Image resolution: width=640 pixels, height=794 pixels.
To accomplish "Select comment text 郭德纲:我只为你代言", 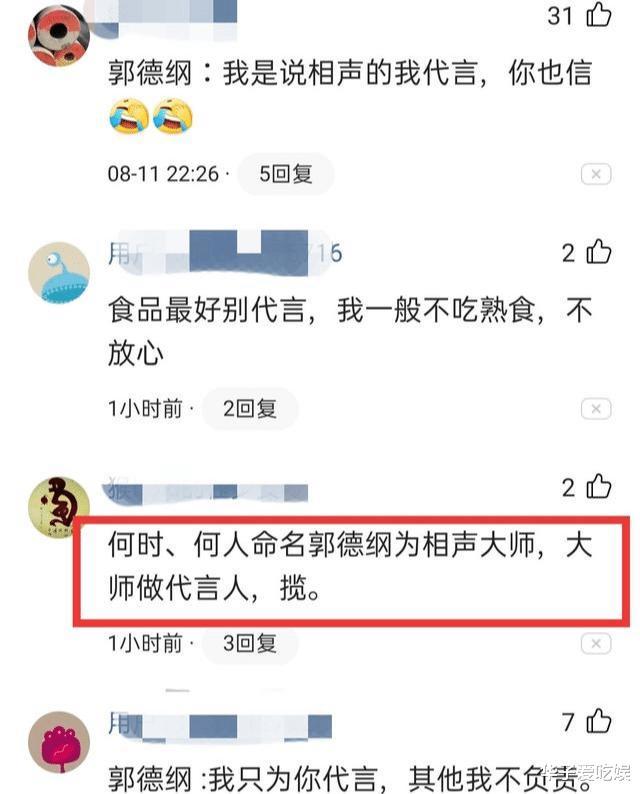I will [x=243, y=779].
